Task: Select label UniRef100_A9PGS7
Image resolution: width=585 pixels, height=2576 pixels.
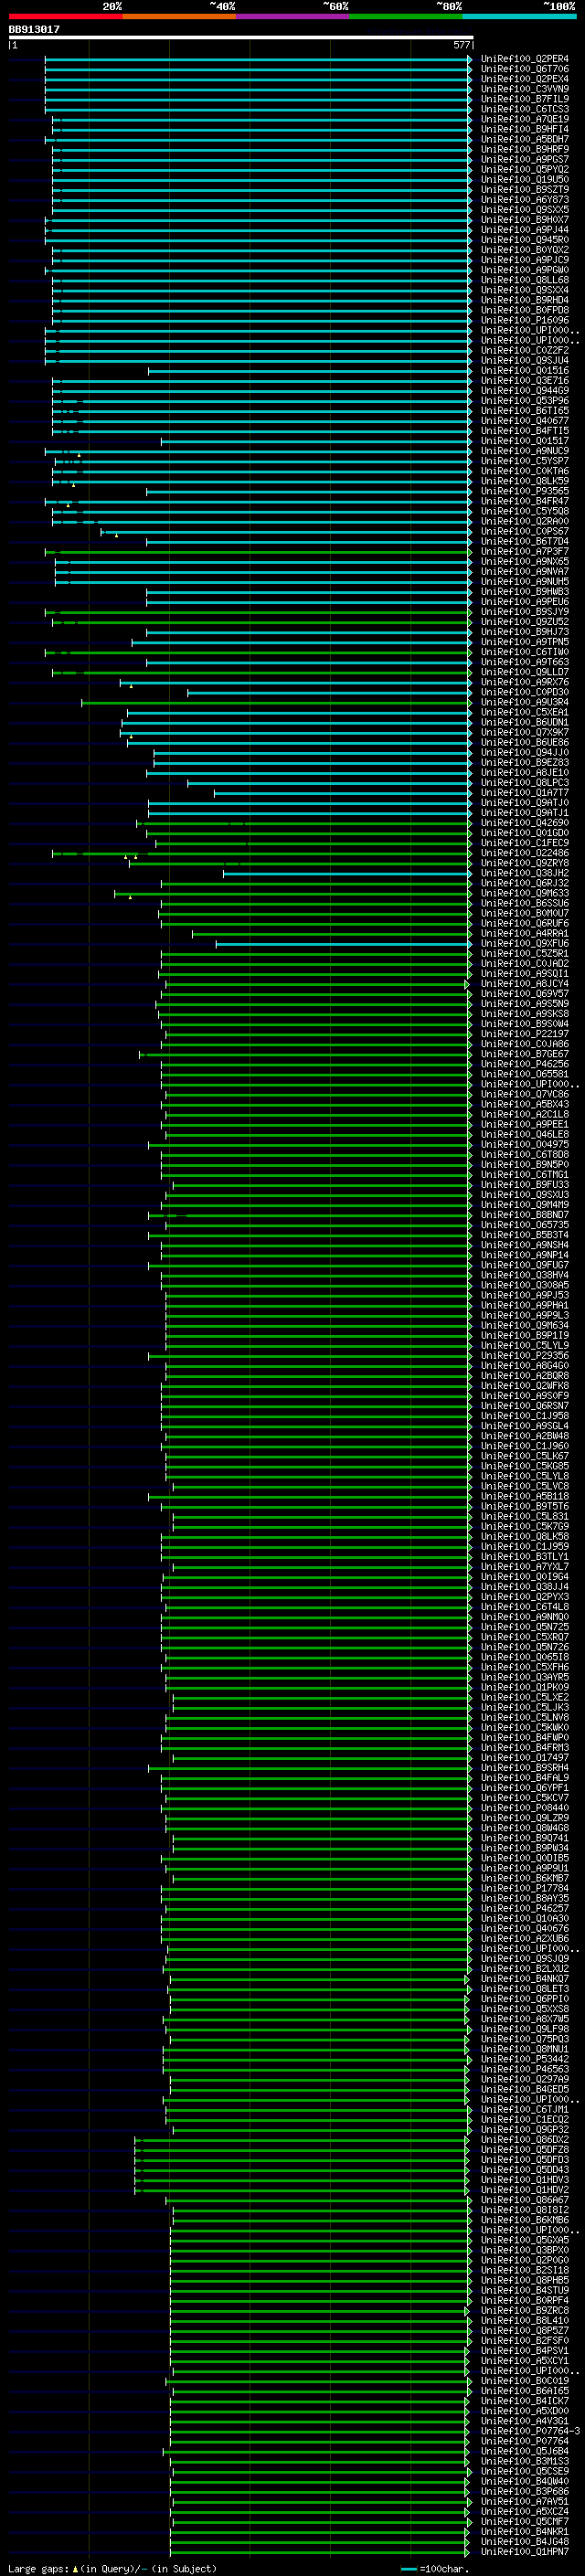Action: 524,159
